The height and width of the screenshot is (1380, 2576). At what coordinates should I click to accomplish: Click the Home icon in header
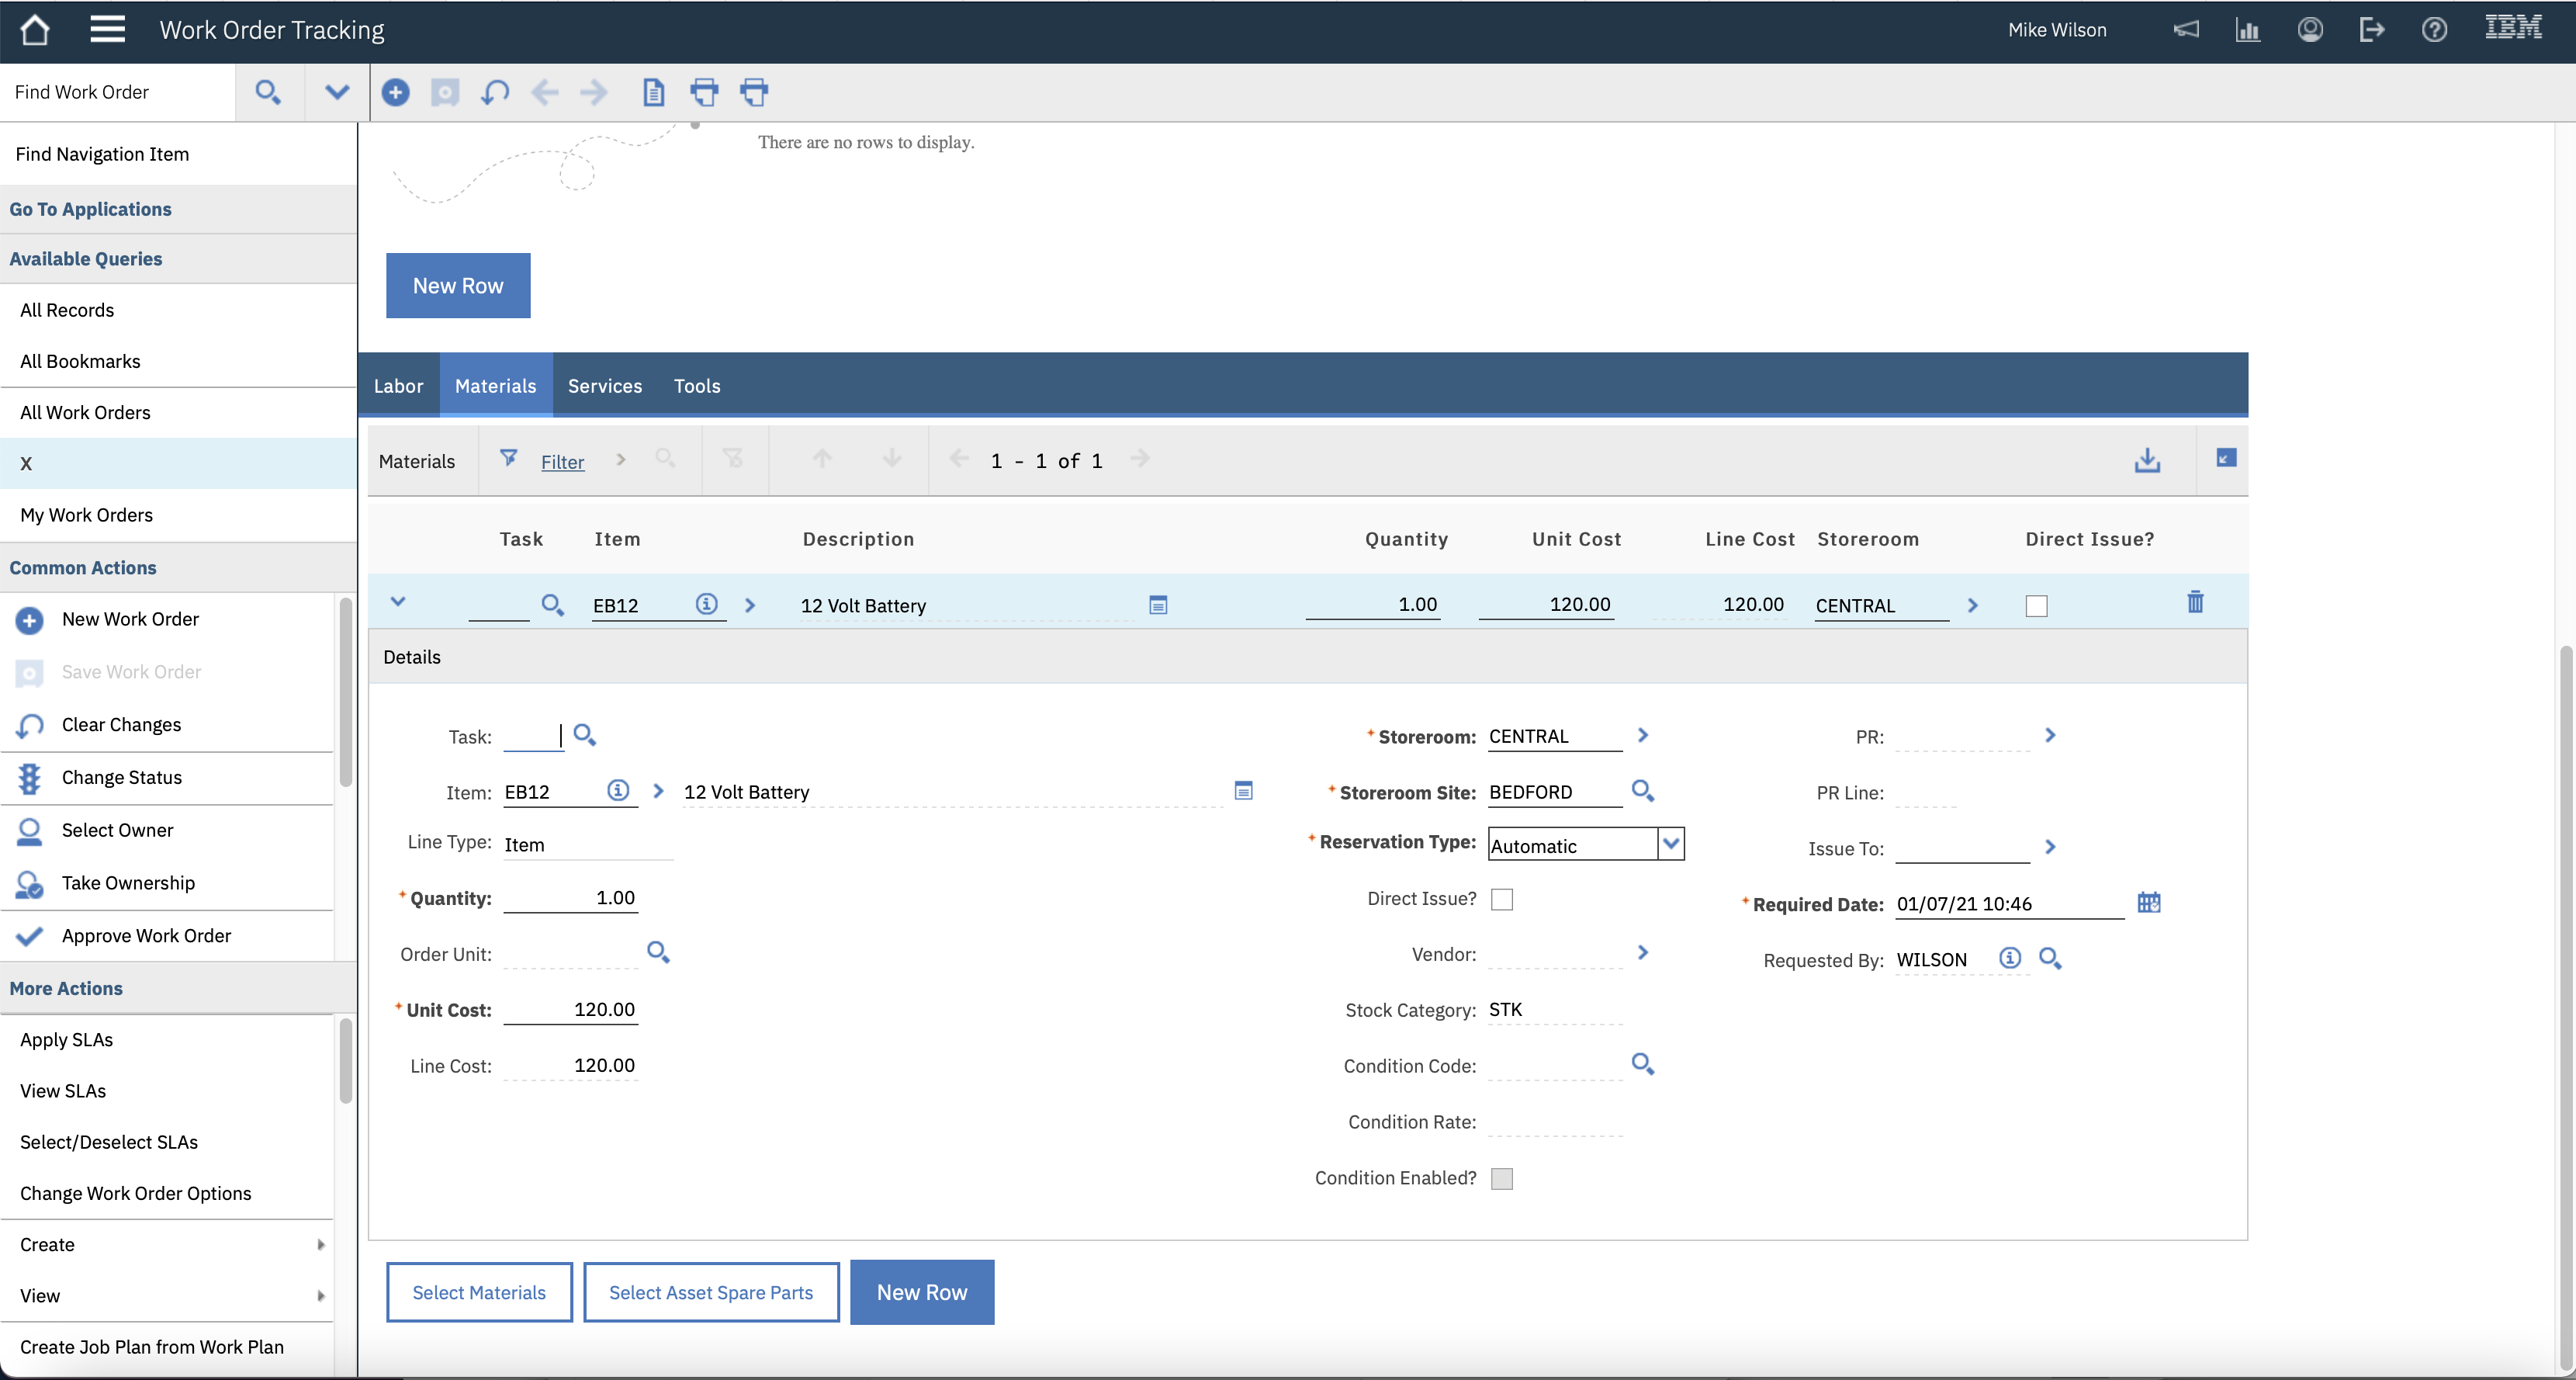pyautogui.click(x=35, y=30)
